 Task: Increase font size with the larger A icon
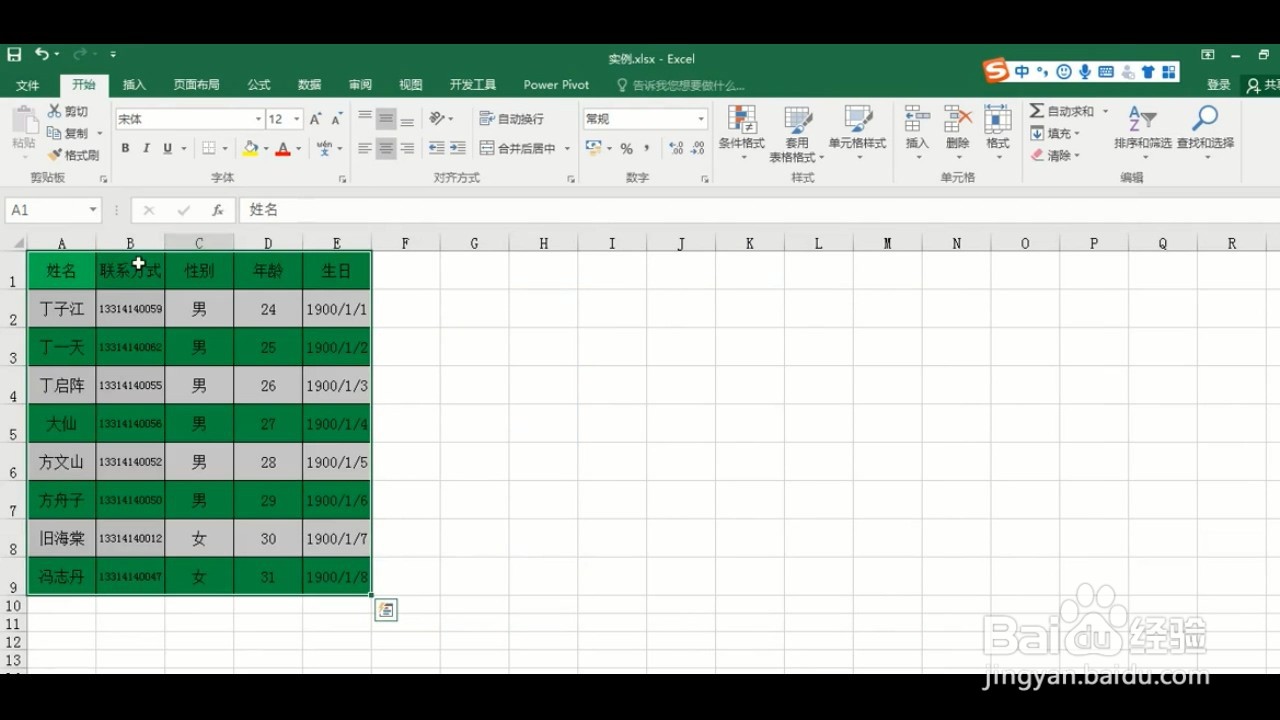316,119
